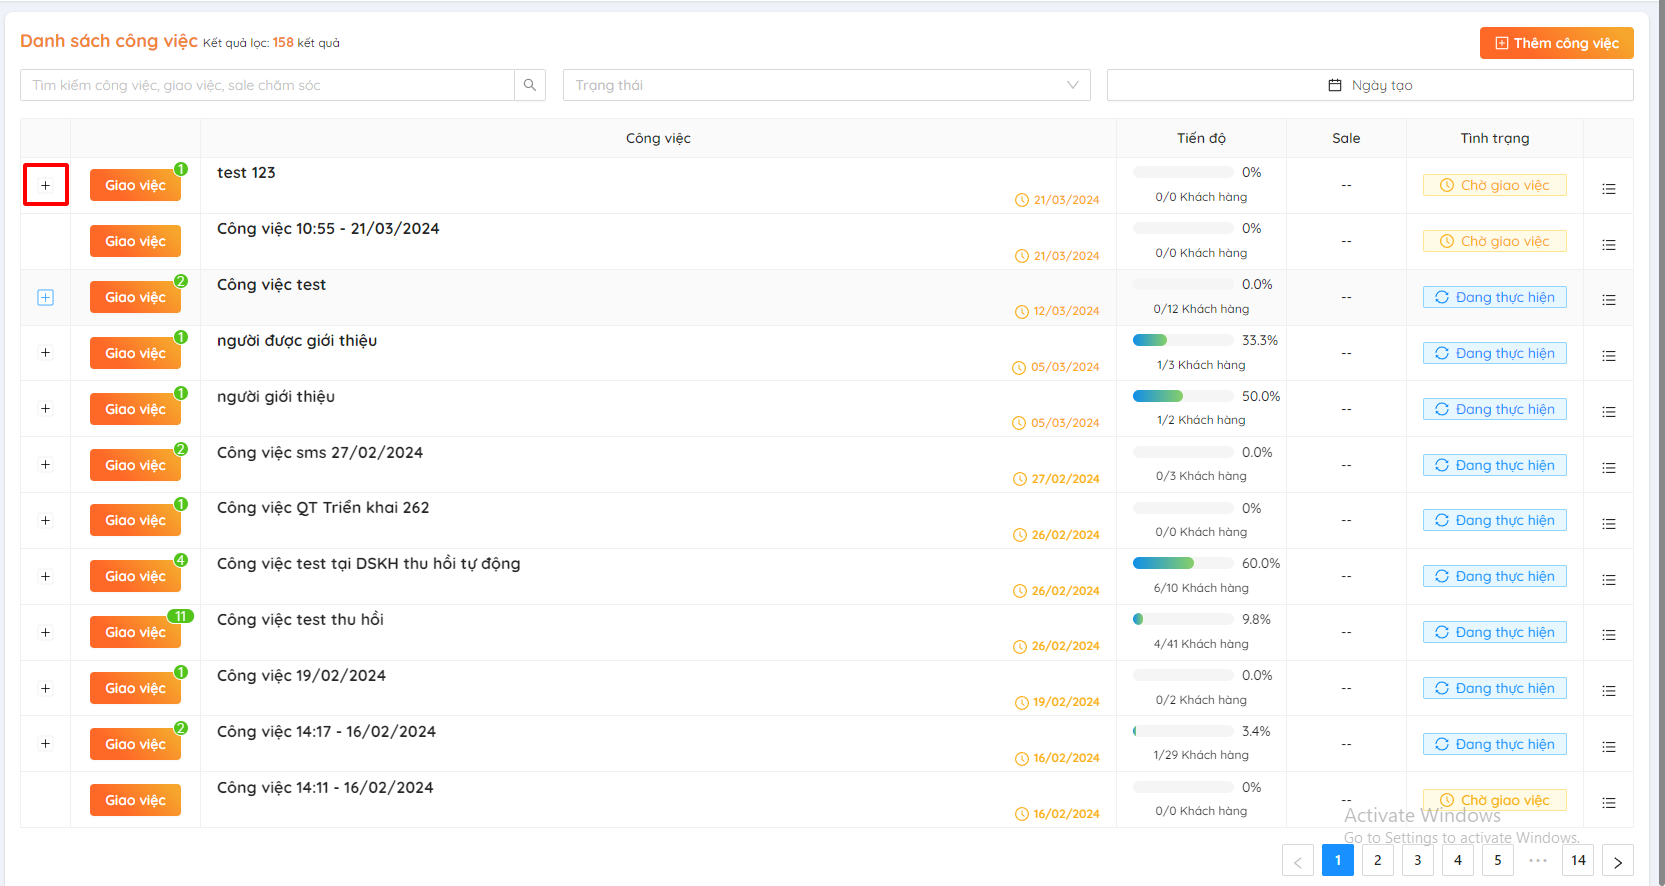Open the Ngày tạo date picker
The height and width of the screenshot is (886, 1665).
coord(1370,85)
